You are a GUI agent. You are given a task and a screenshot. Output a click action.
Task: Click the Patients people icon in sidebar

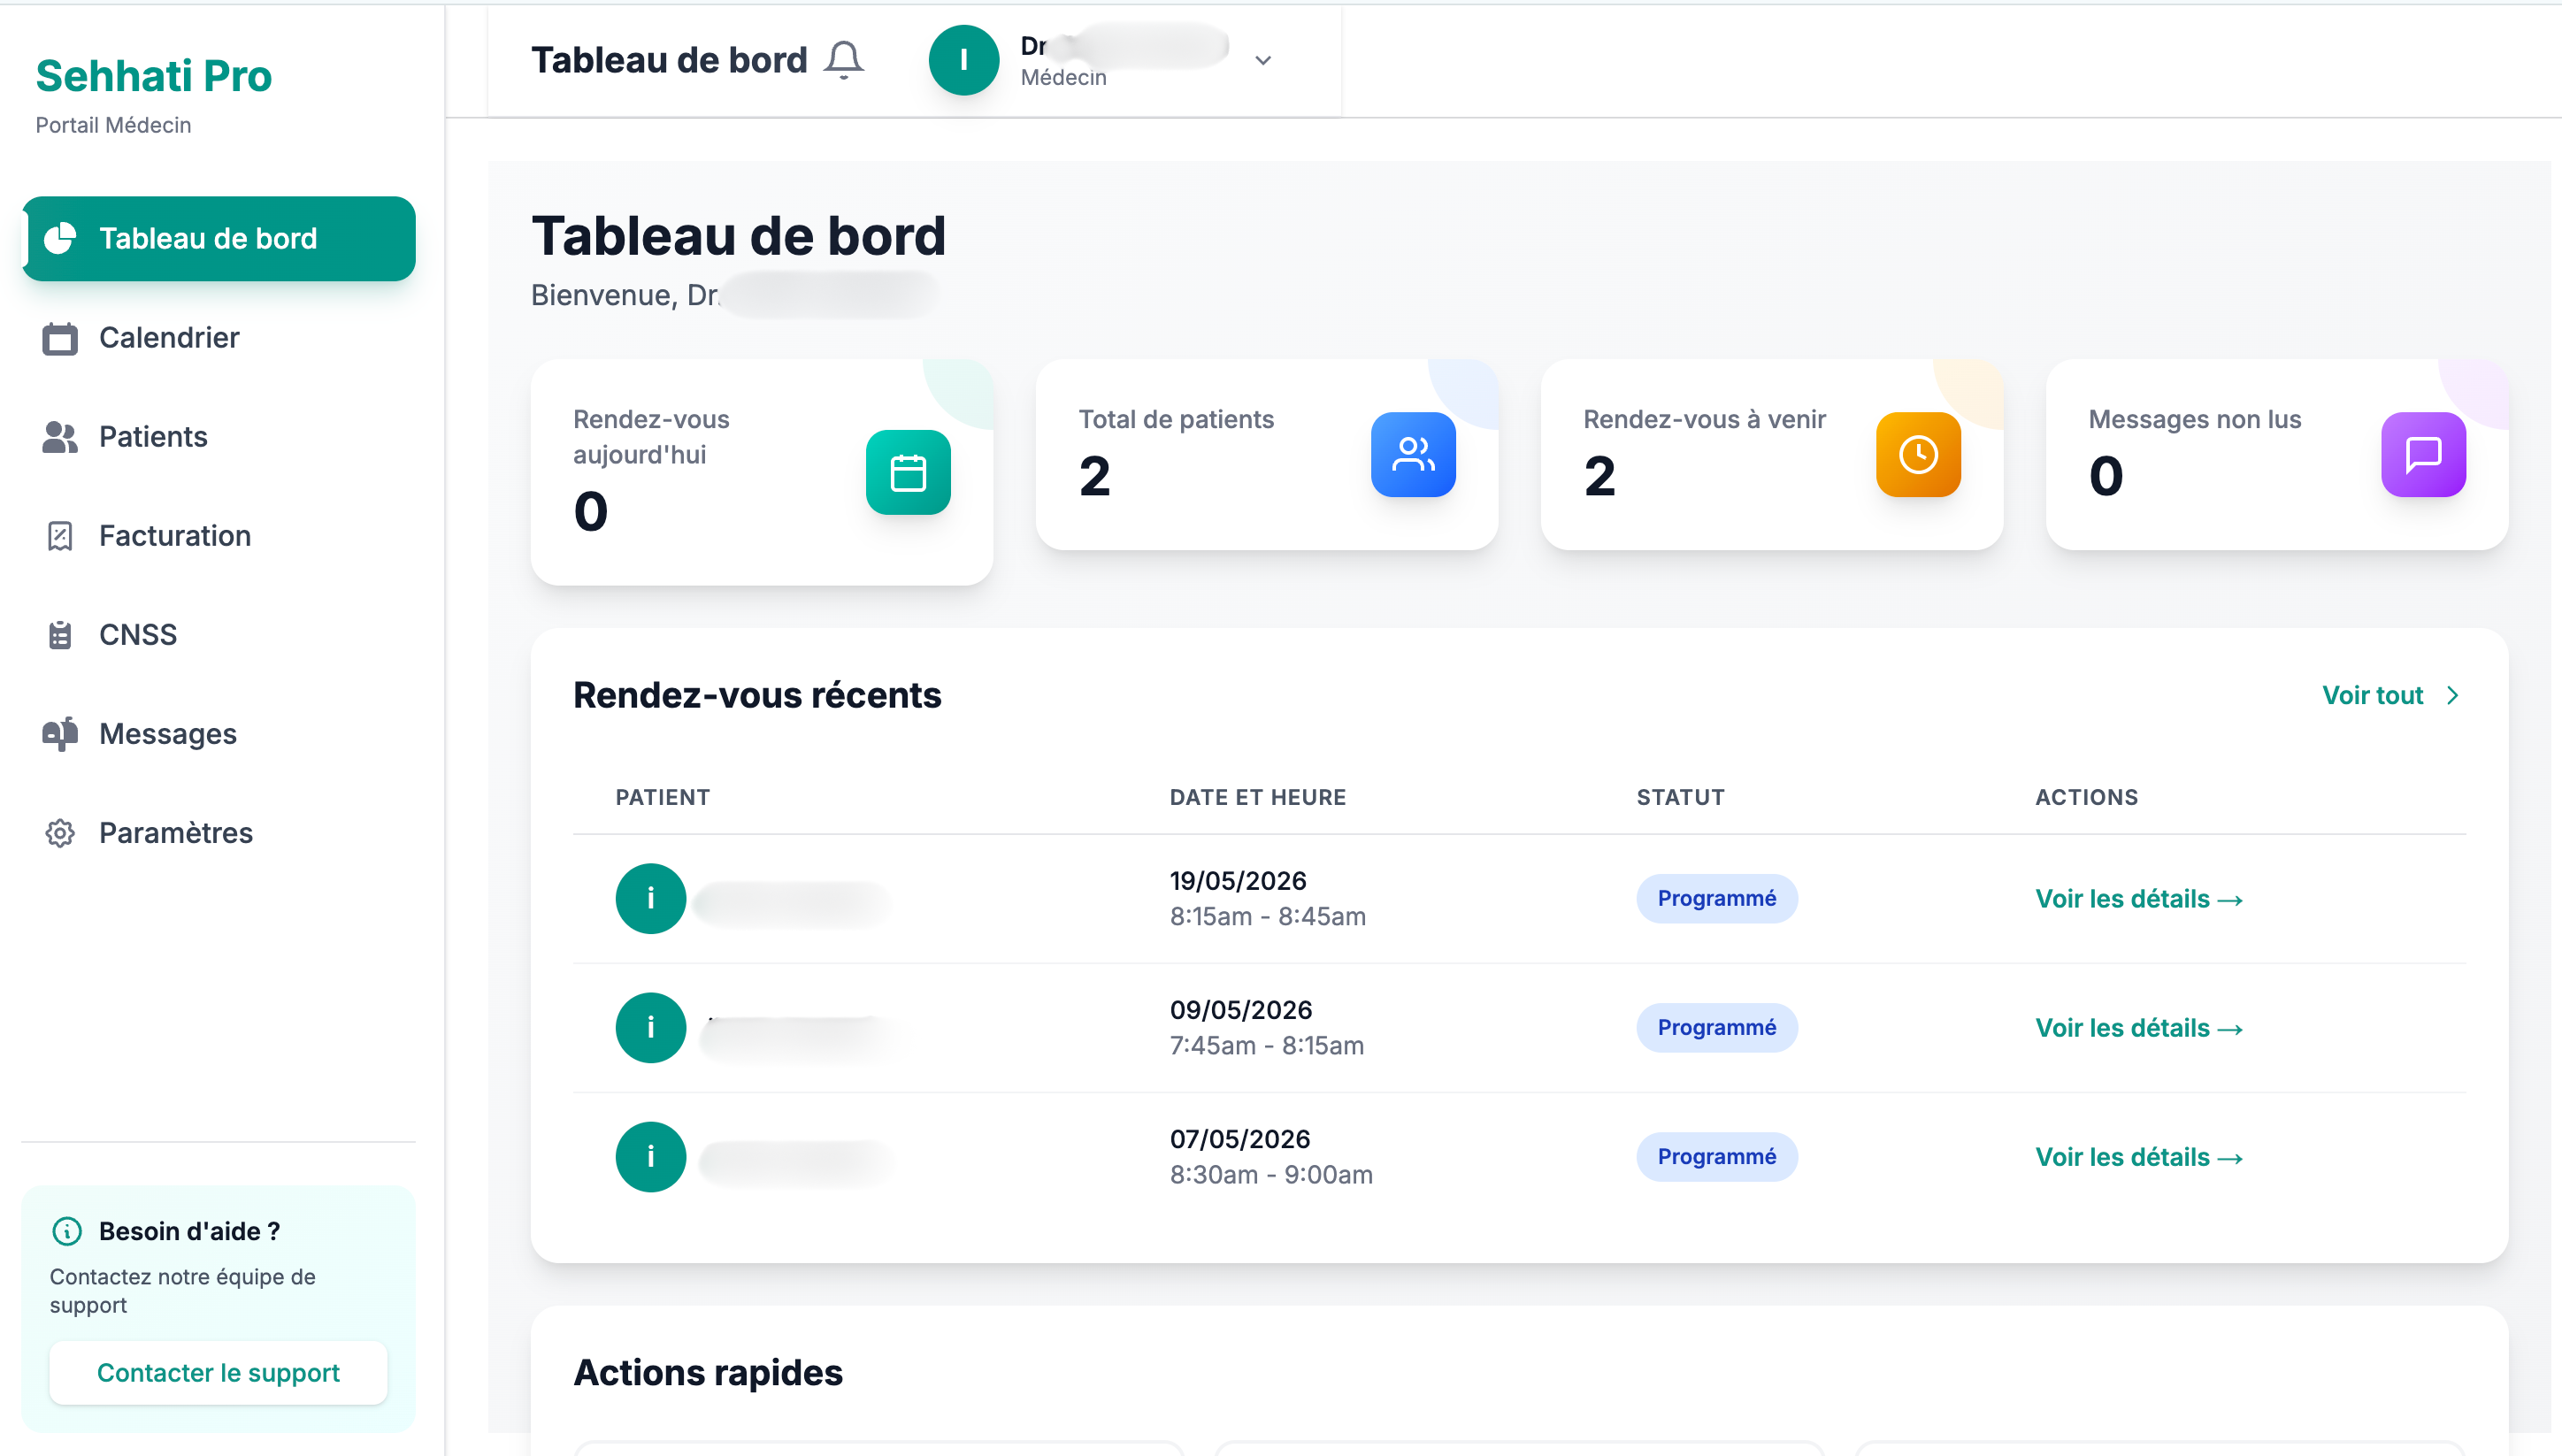pyautogui.click(x=60, y=437)
